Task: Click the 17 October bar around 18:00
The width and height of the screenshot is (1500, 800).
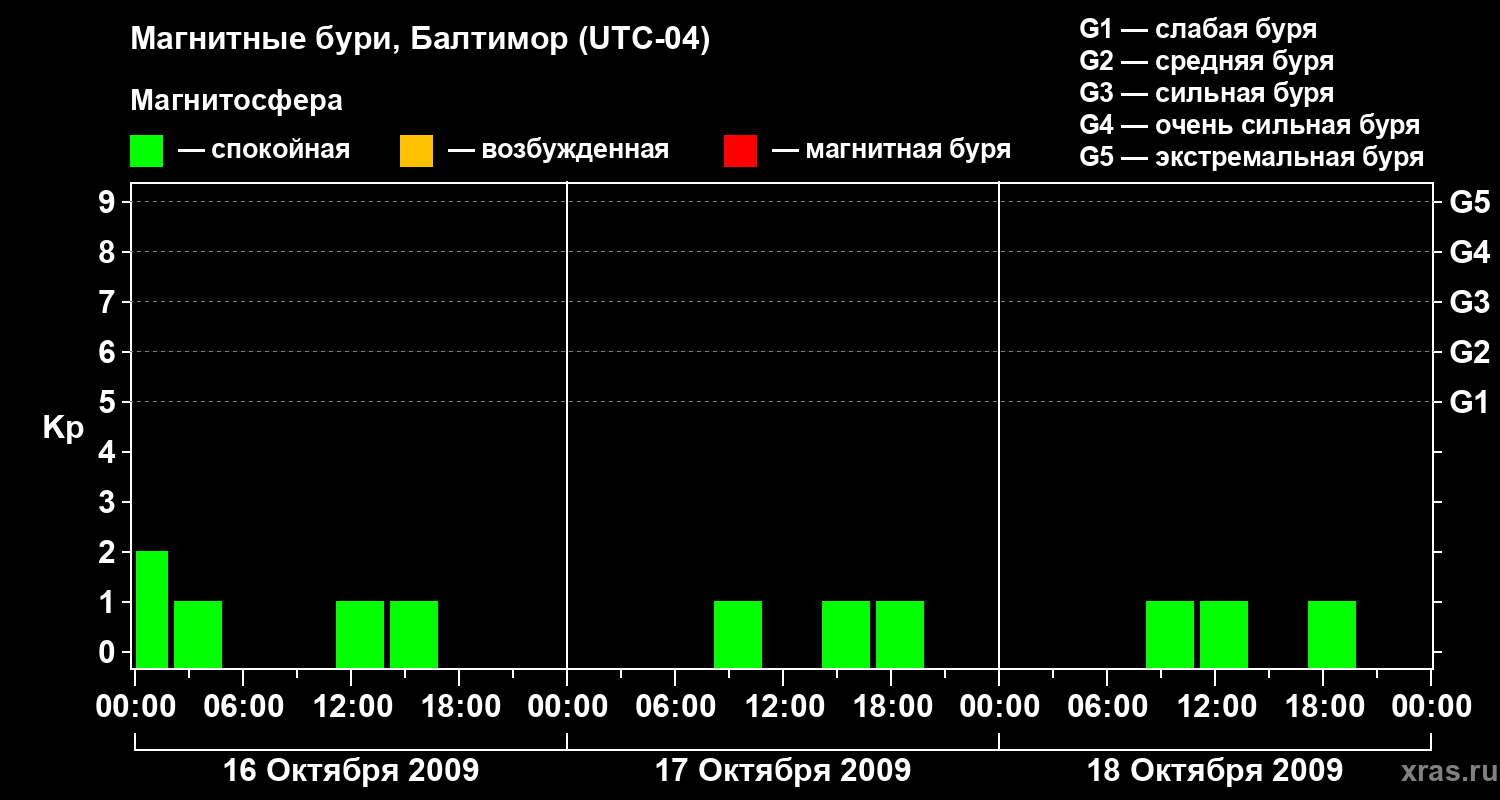Action: click(x=900, y=634)
